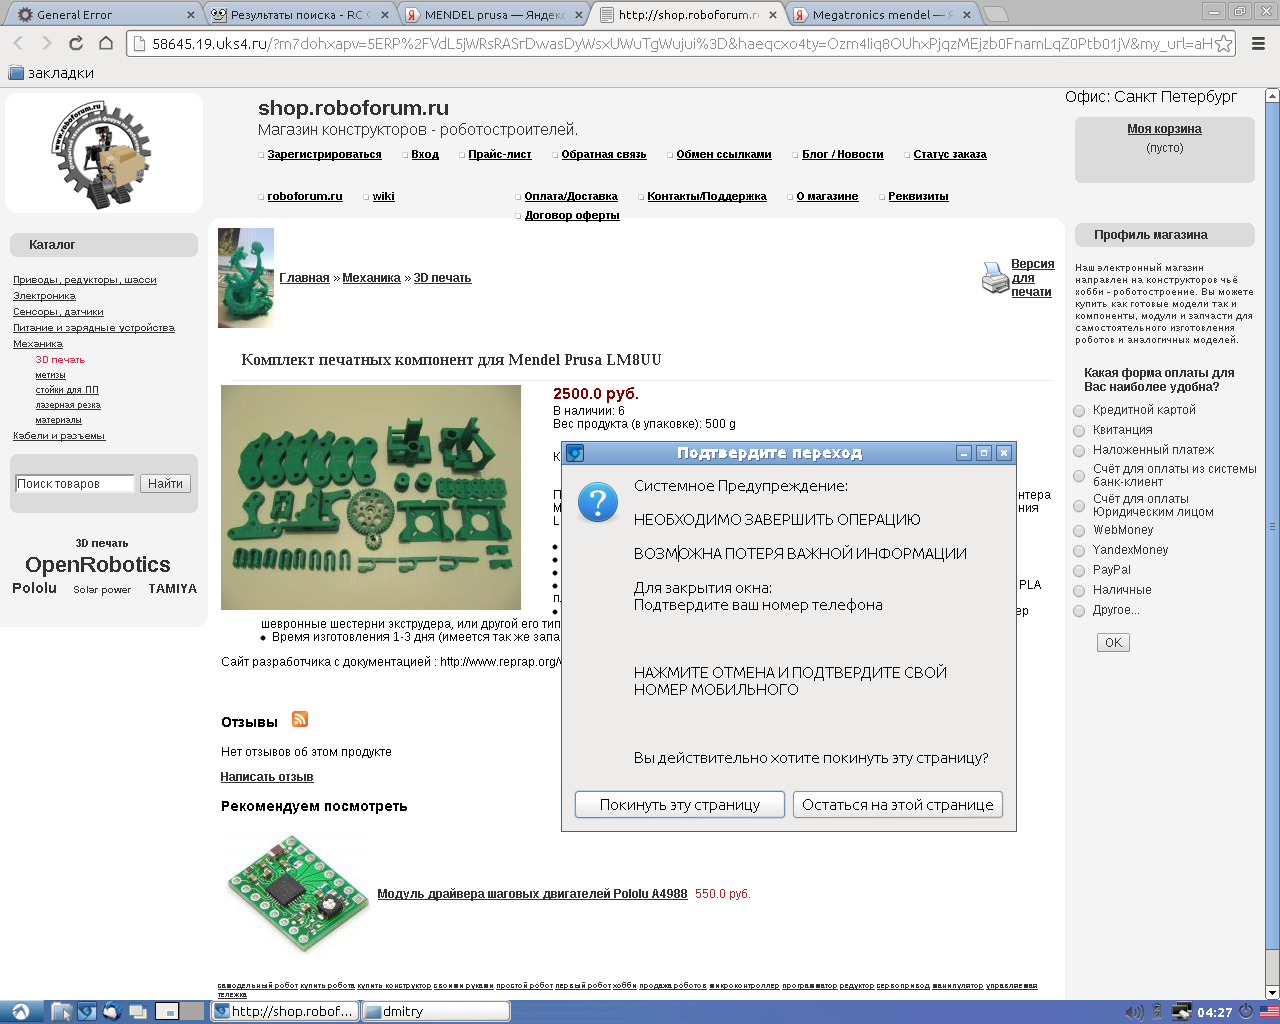
Task: Click the browser forward arrow
Action: pos(46,43)
